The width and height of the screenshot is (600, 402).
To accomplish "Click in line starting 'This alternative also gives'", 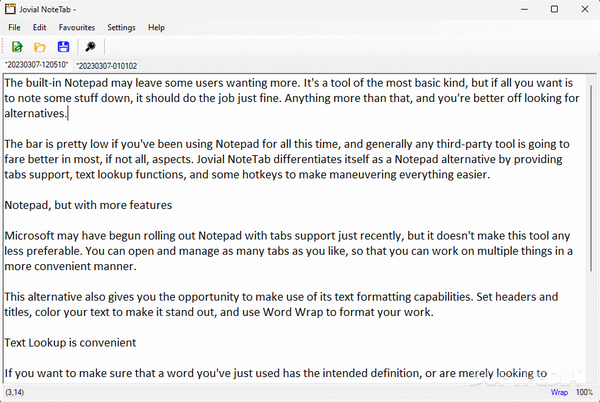I will [281, 297].
